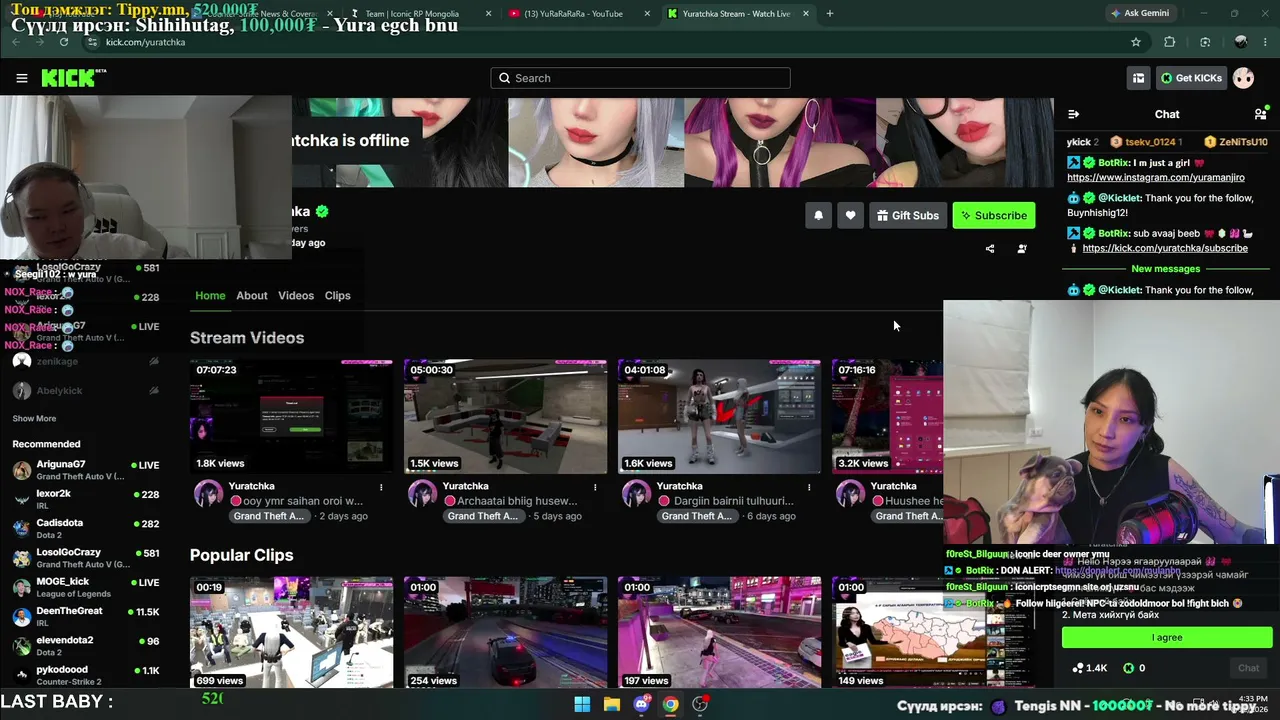Click Show More in the sidebar

click(34, 418)
